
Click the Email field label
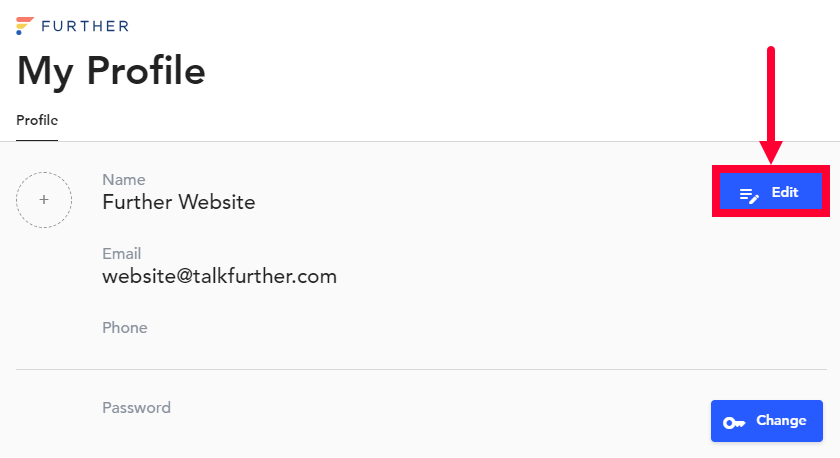(x=122, y=253)
